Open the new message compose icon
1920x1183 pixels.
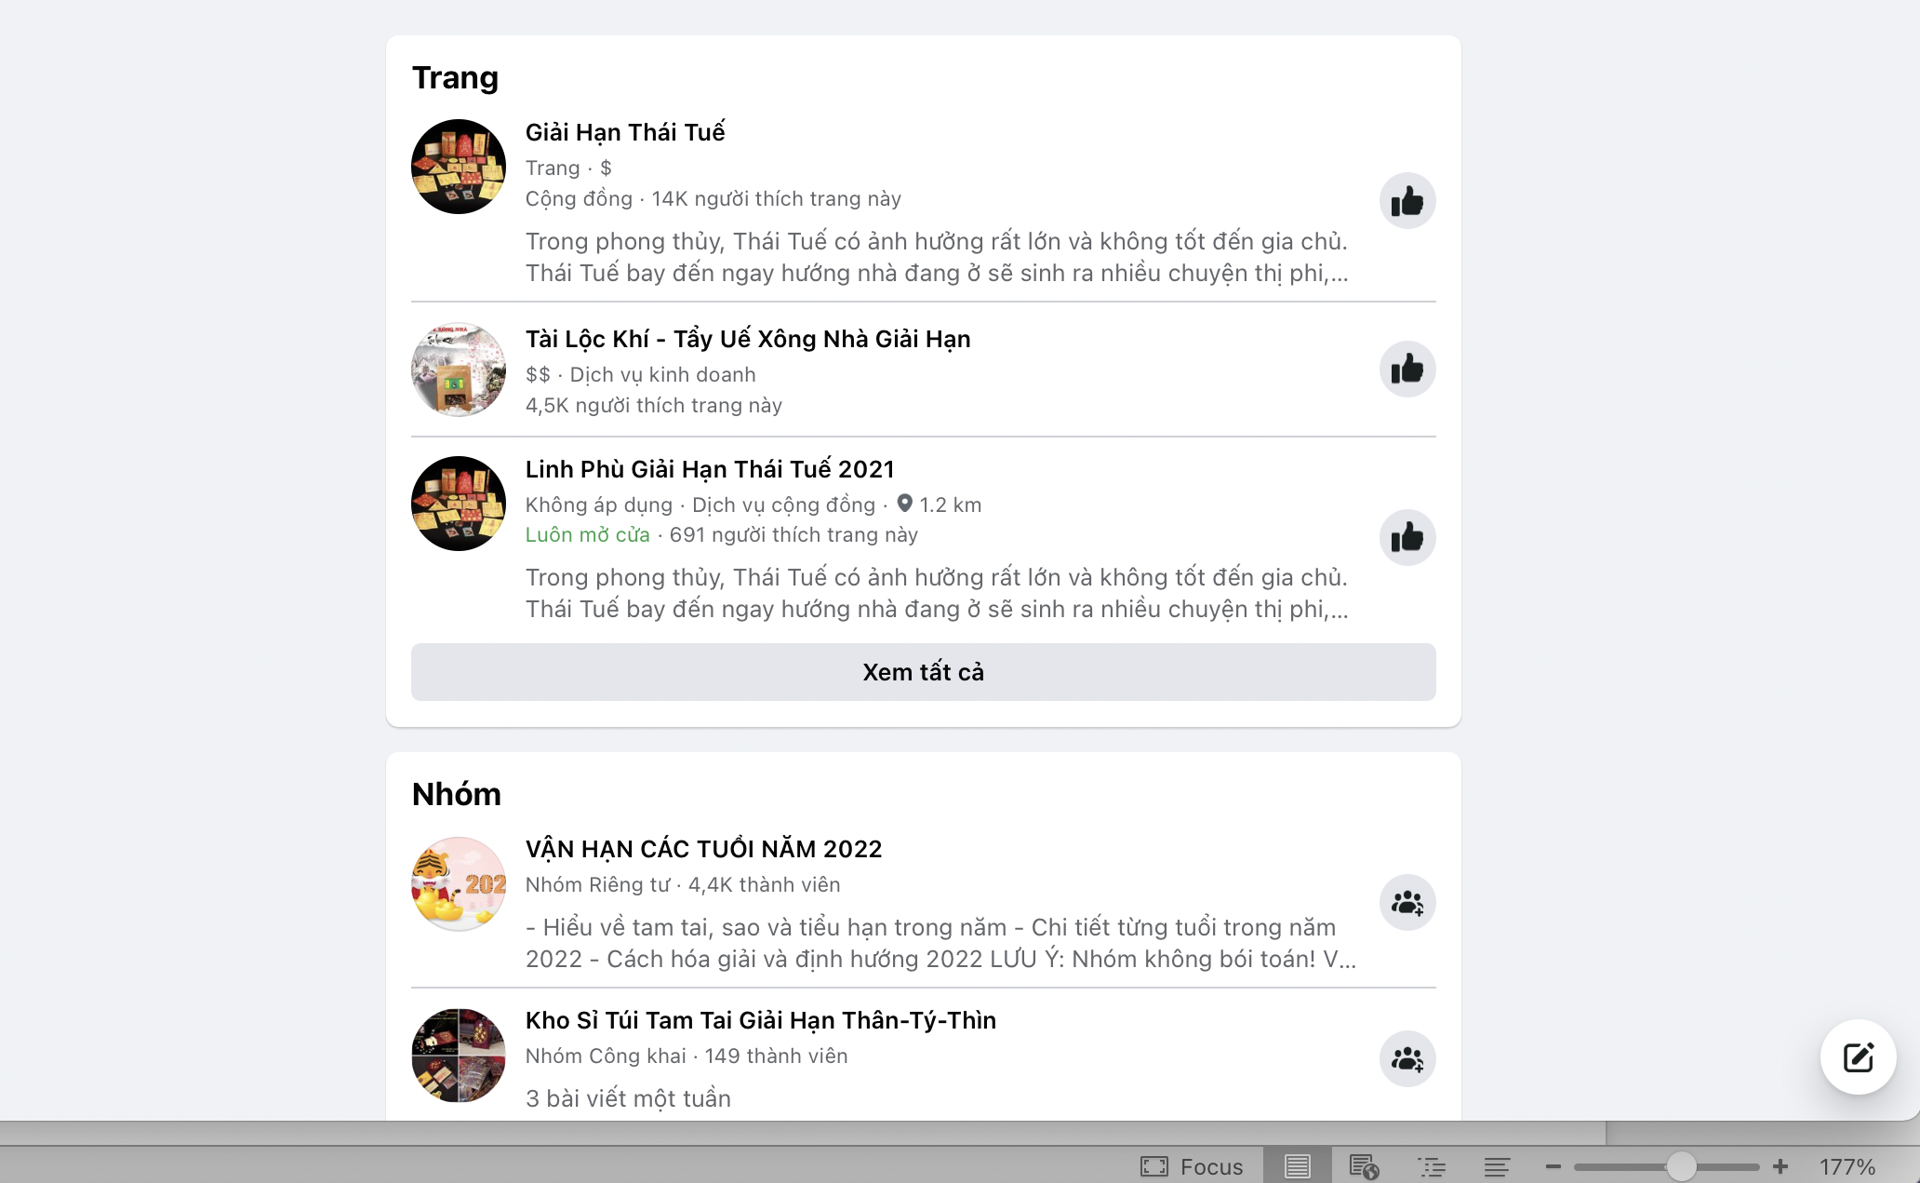pos(1858,1057)
